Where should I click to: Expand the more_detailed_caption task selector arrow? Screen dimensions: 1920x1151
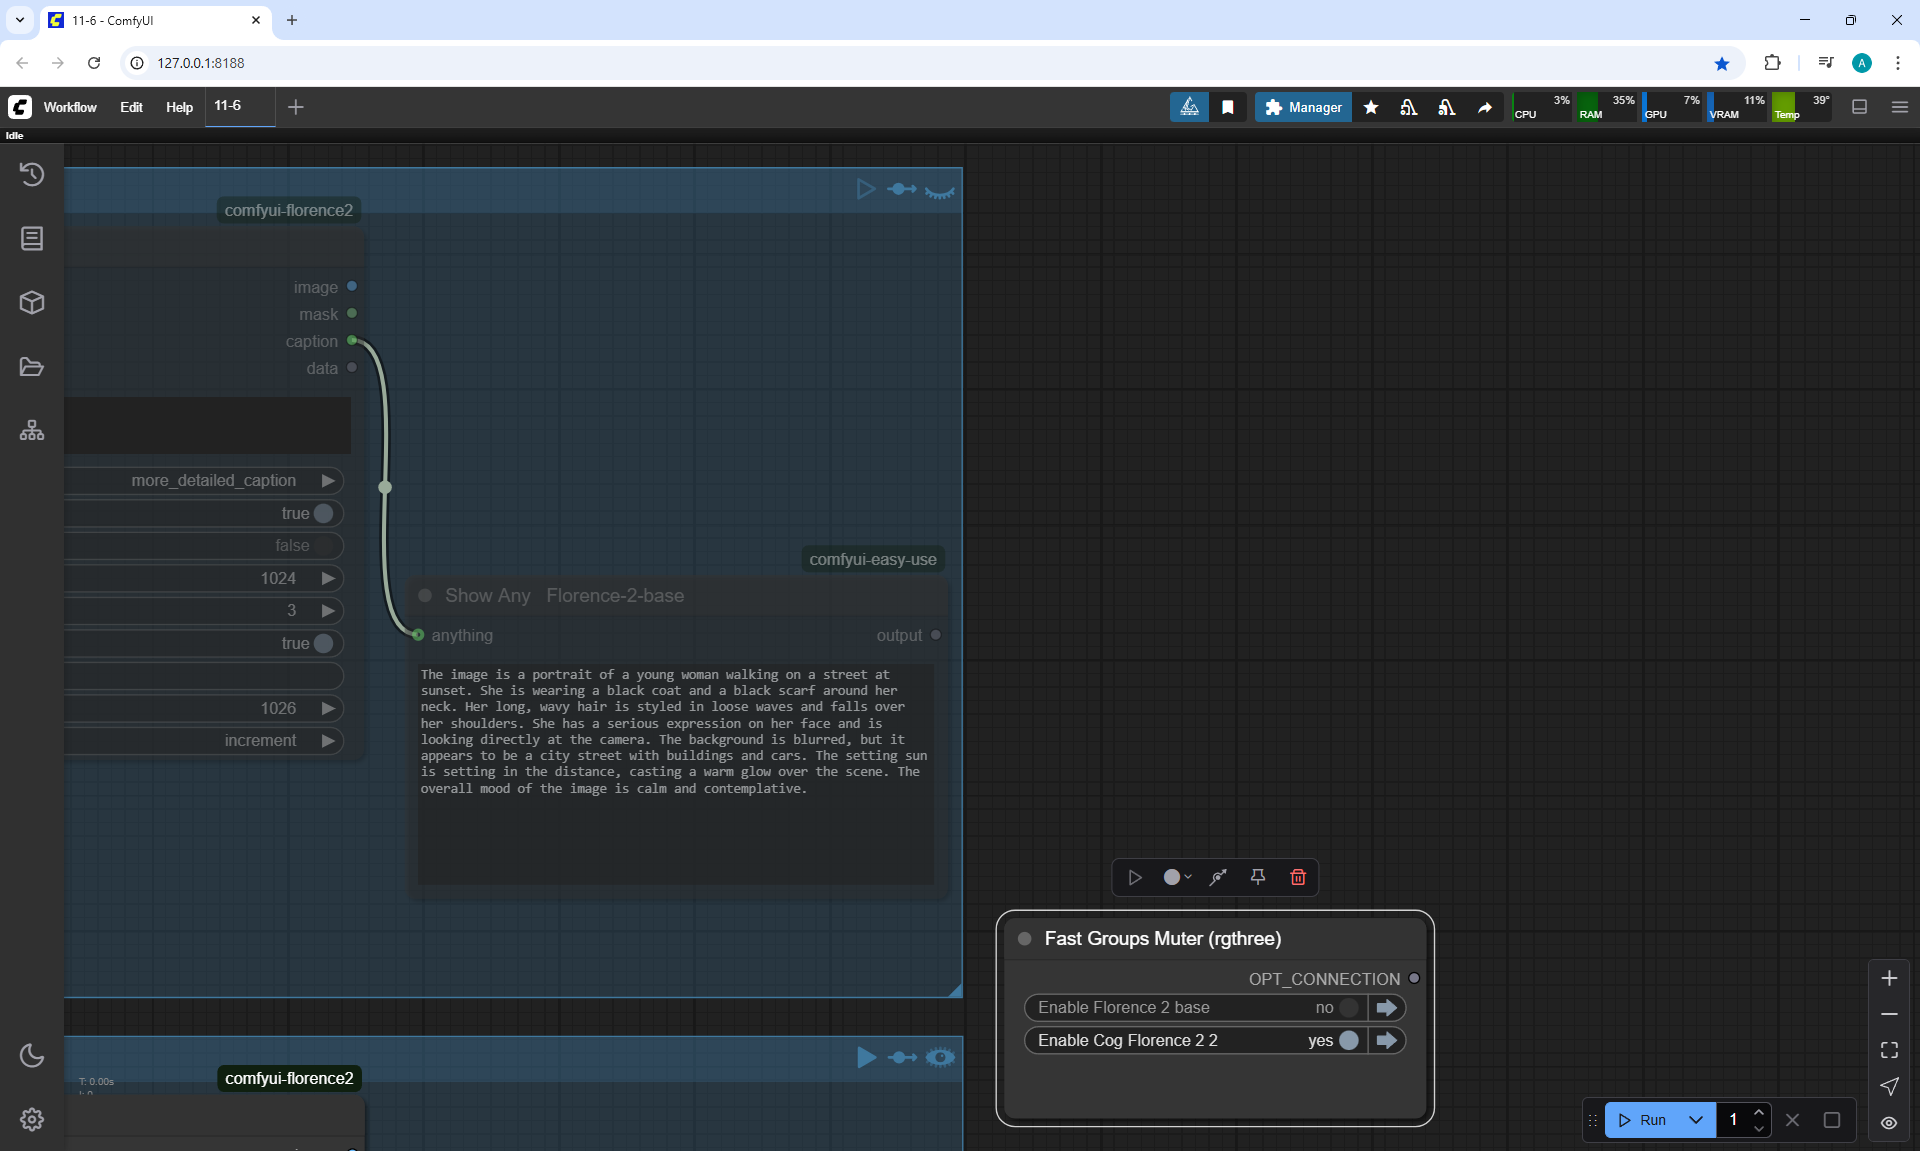coord(328,481)
